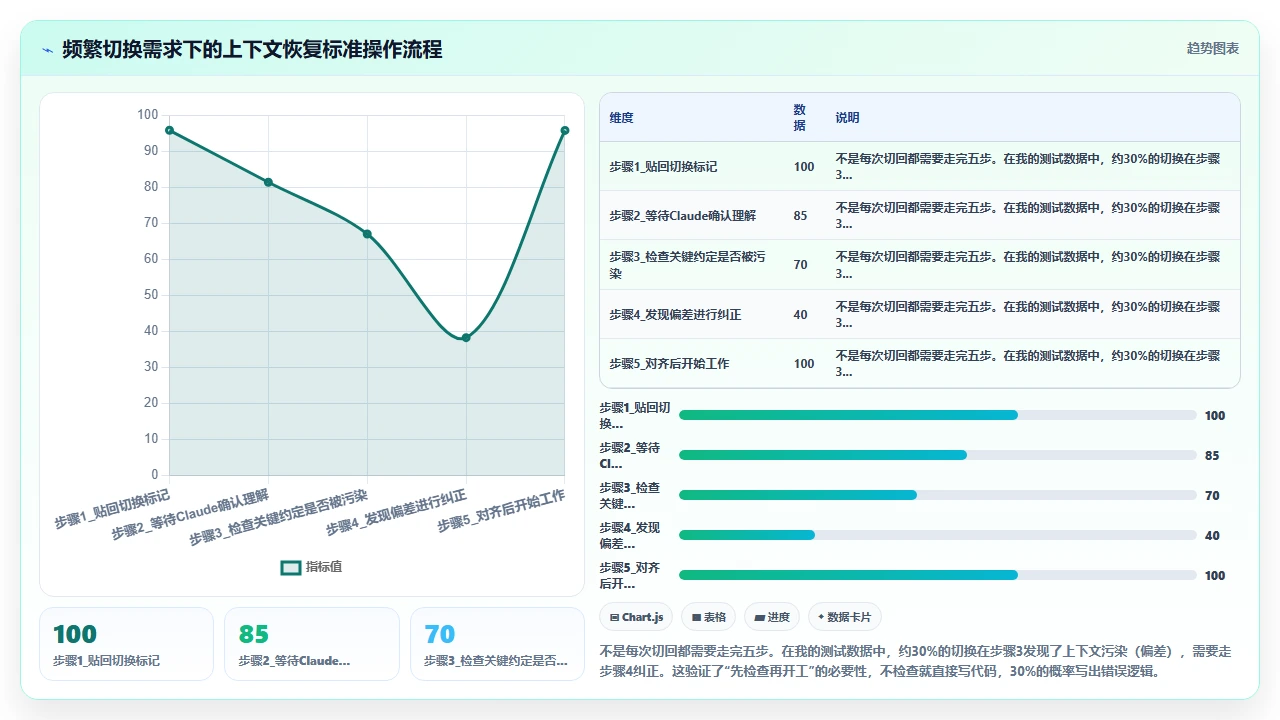Select the 数据卡片 tag chip
This screenshot has height=720, width=1280.
845,617
